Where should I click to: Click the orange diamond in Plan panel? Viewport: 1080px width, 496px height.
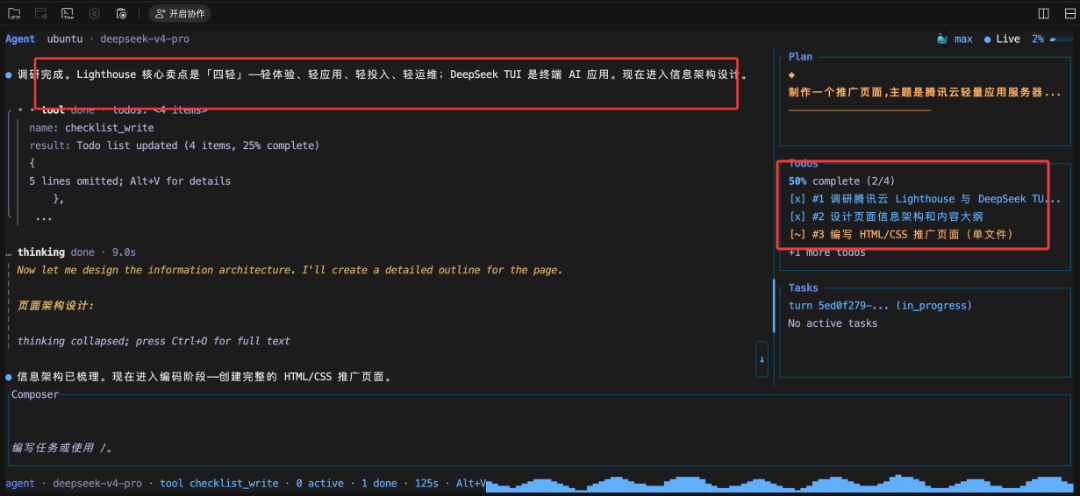[791, 74]
